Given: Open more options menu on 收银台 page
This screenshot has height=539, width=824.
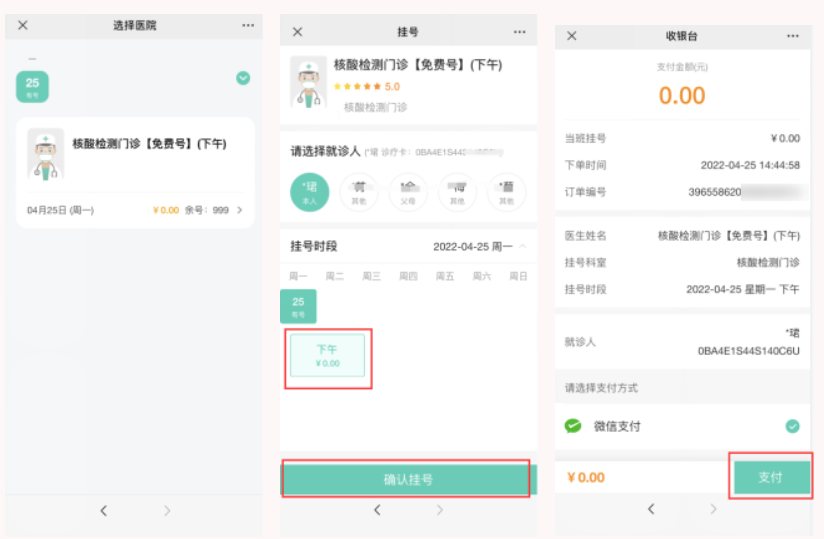Looking at the screenshot, I should 792,36.
